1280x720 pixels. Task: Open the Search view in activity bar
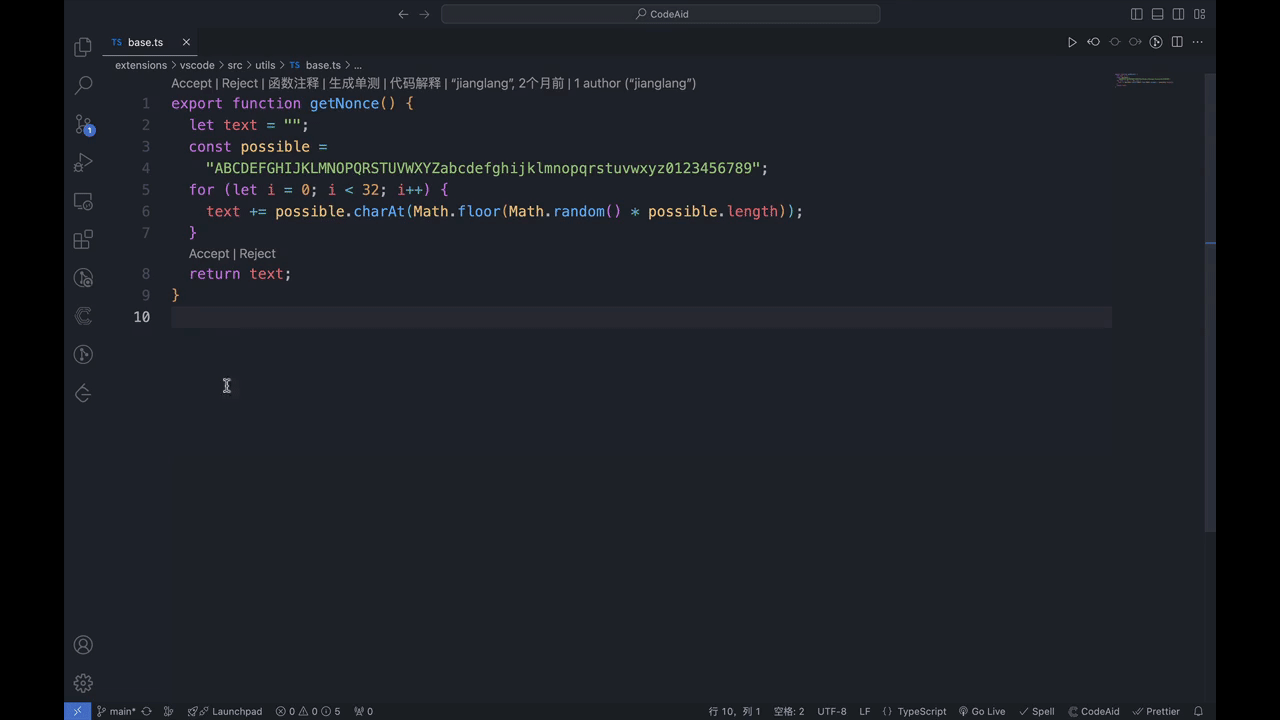pyautogui.click(x=84, y=86)
